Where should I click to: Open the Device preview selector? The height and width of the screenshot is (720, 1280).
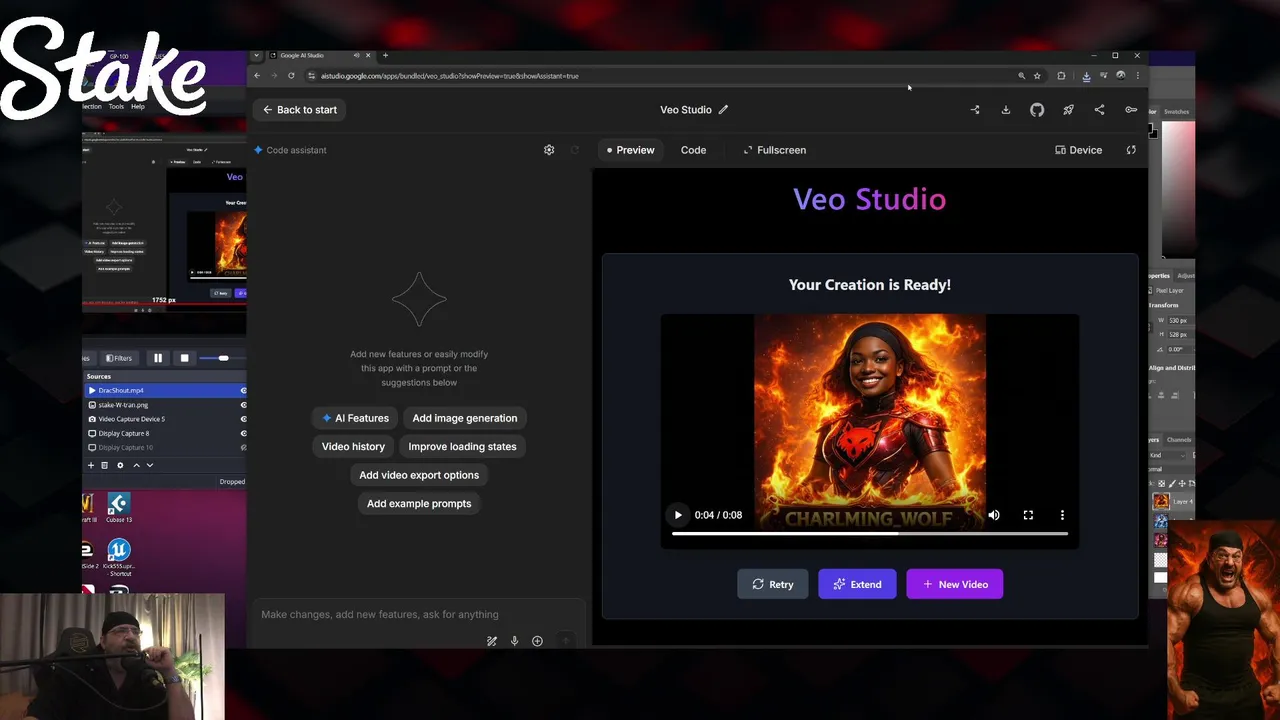click(x=1078, y=150)
